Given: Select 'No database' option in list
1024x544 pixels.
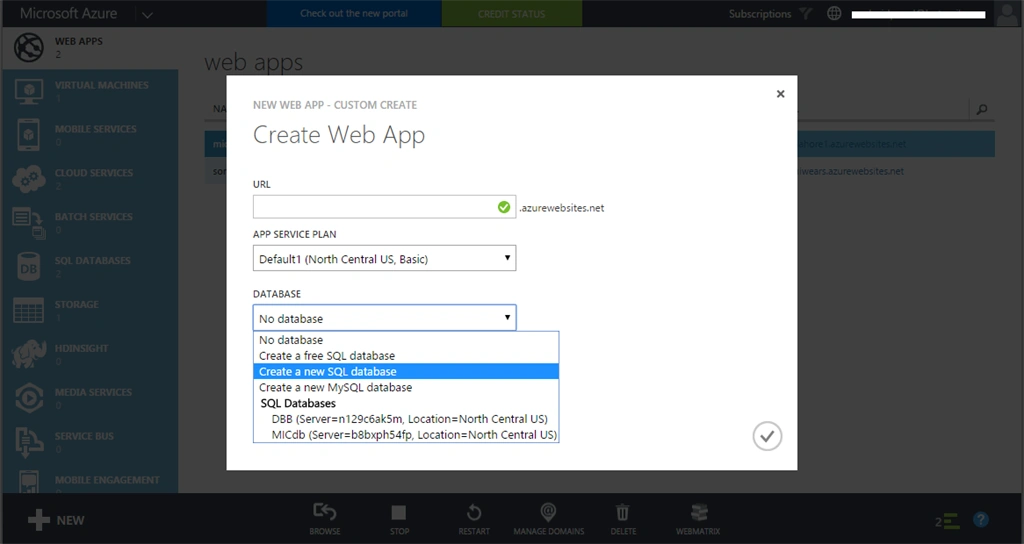Looking at the screenshot, I should click(x=406, y=340).
